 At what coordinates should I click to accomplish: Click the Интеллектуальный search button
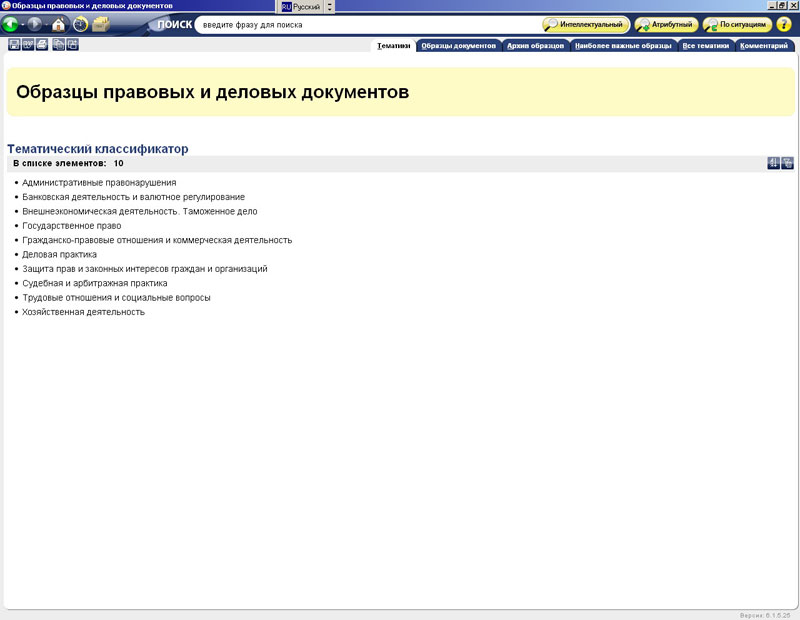[586, 24]
